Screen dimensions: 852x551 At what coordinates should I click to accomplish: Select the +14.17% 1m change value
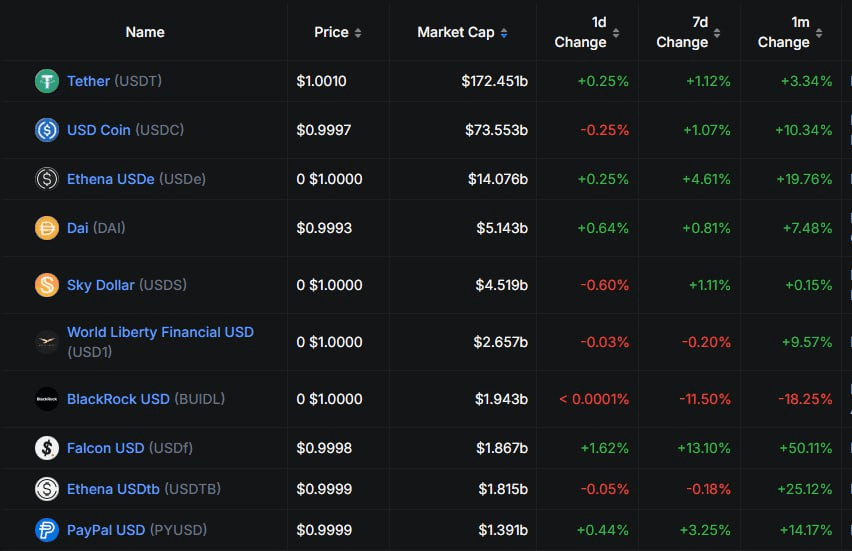click(806, 530)
